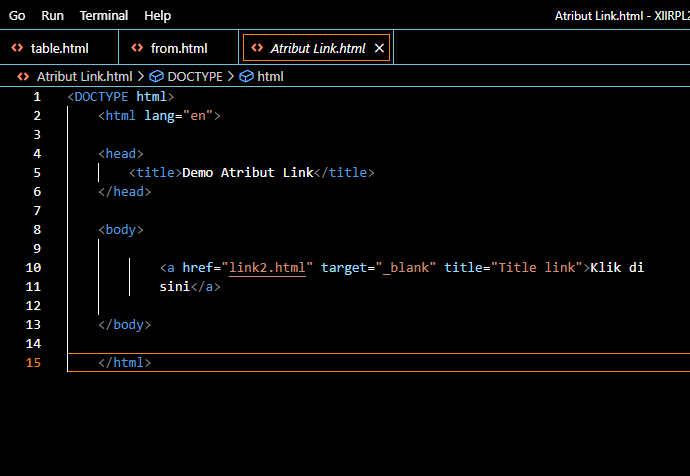Click the "sini</a>" code on line 11
Screen dimensions: 690x476
[x=190, y=286]
